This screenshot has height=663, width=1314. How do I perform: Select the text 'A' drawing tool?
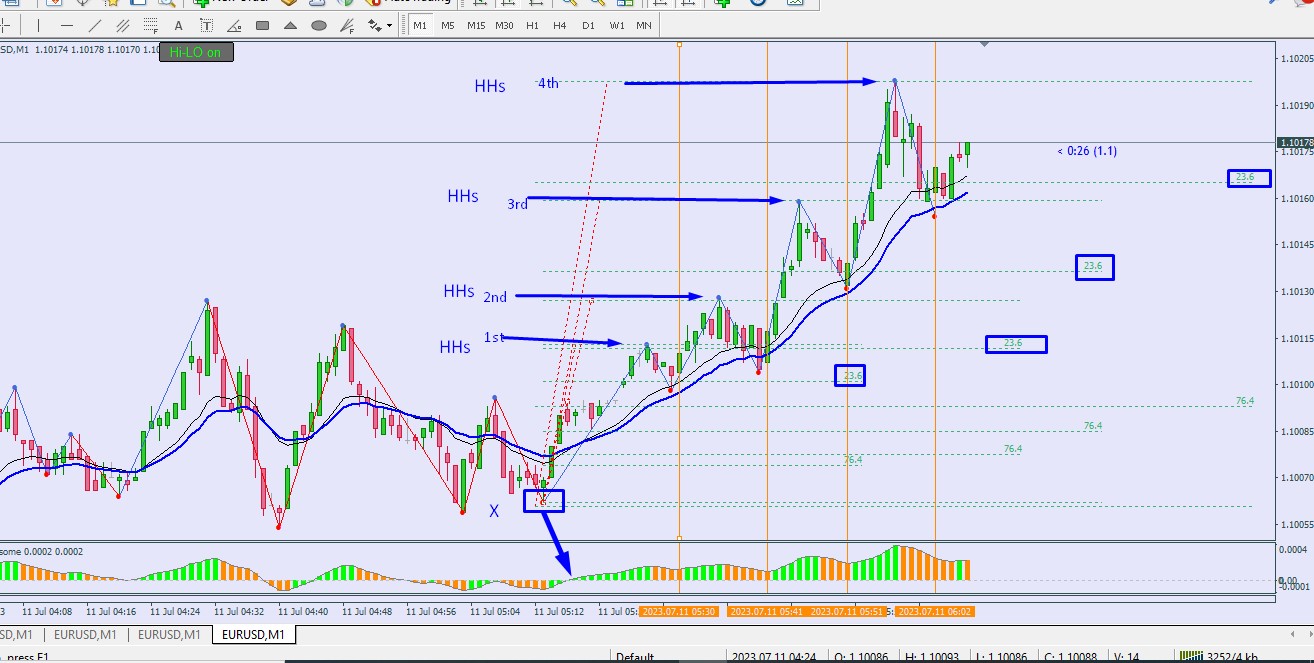pyautogui.click(x=177, y=25)
